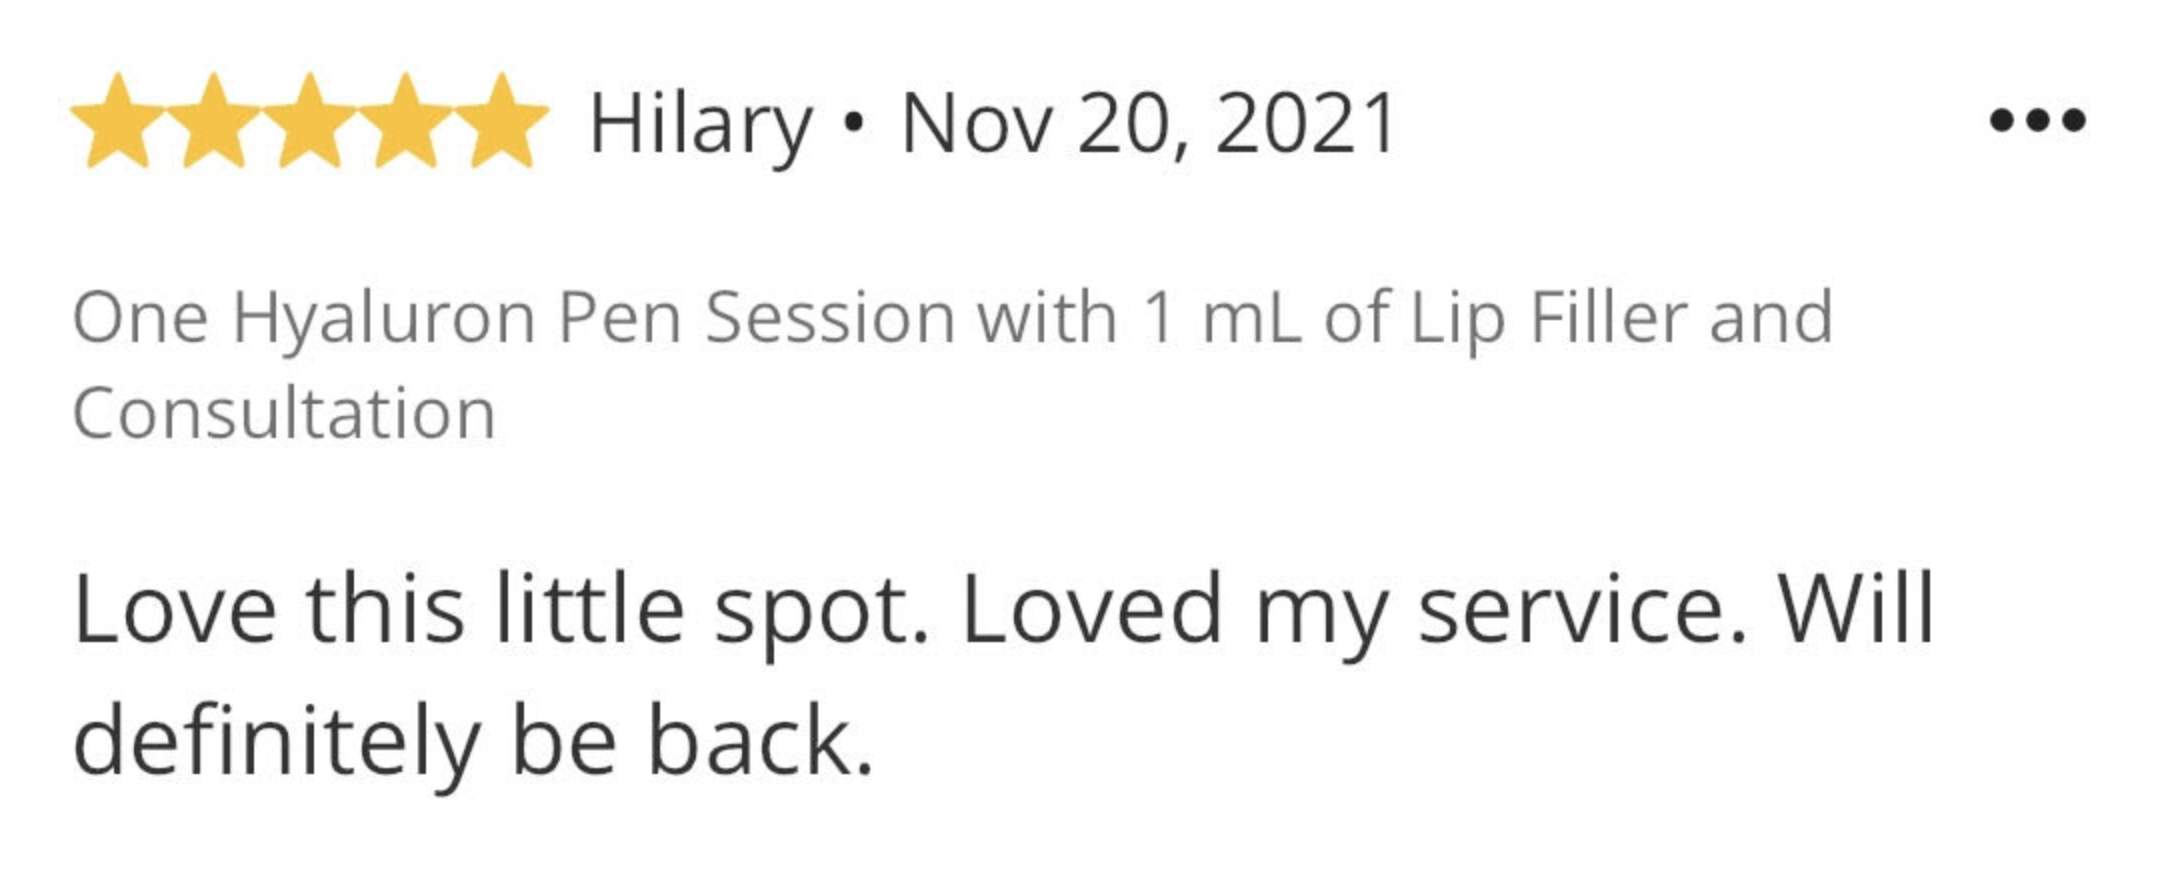
Task: Select the second star of the rating
Action: 213,121
